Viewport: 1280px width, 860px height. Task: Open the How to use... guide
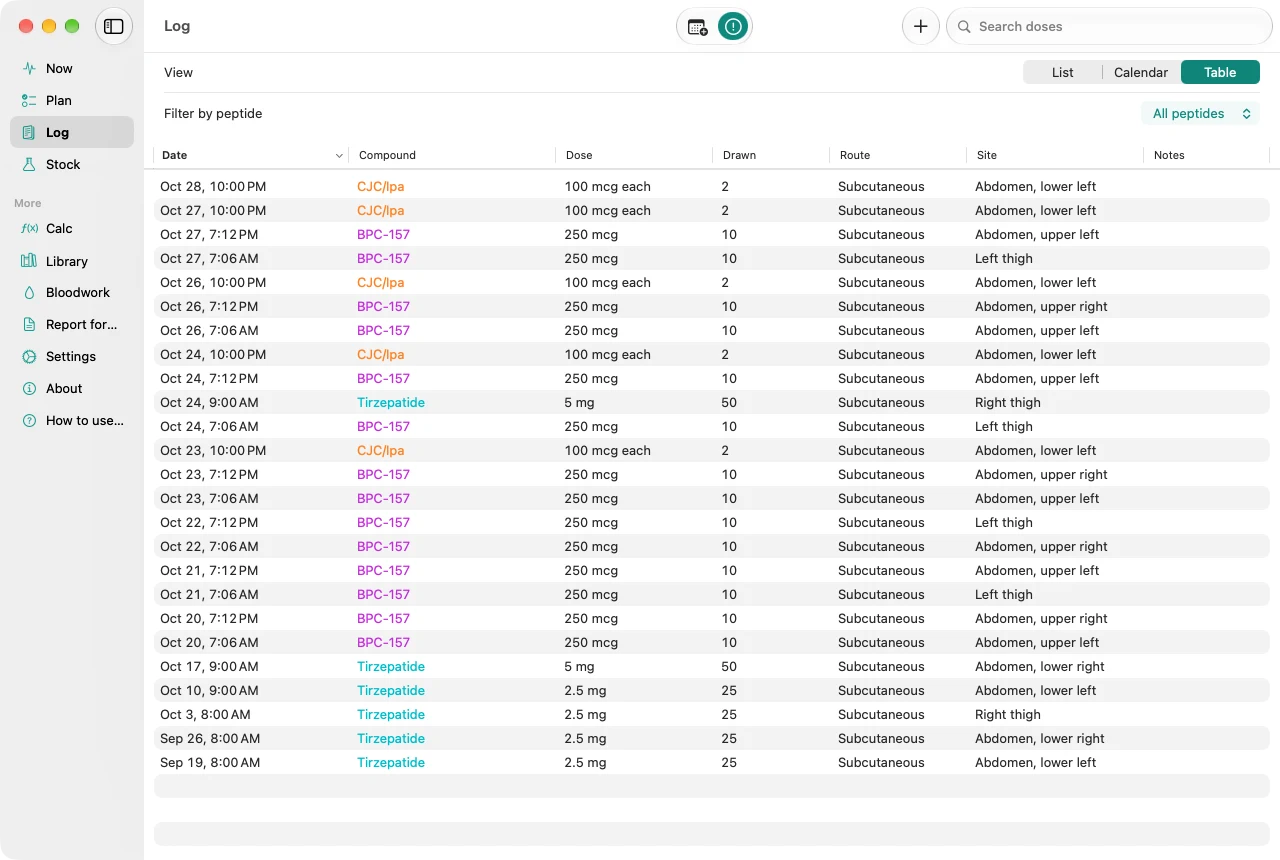72,420
